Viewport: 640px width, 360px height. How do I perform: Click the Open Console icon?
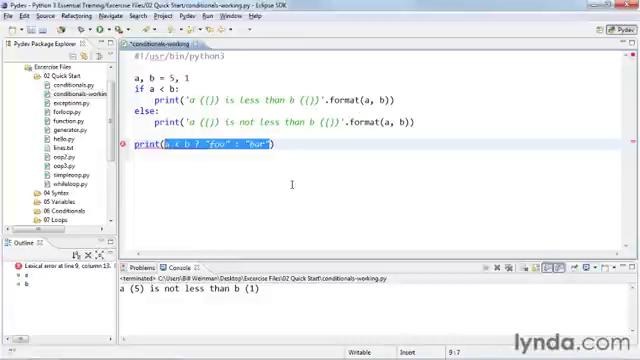tap(605, 268)
